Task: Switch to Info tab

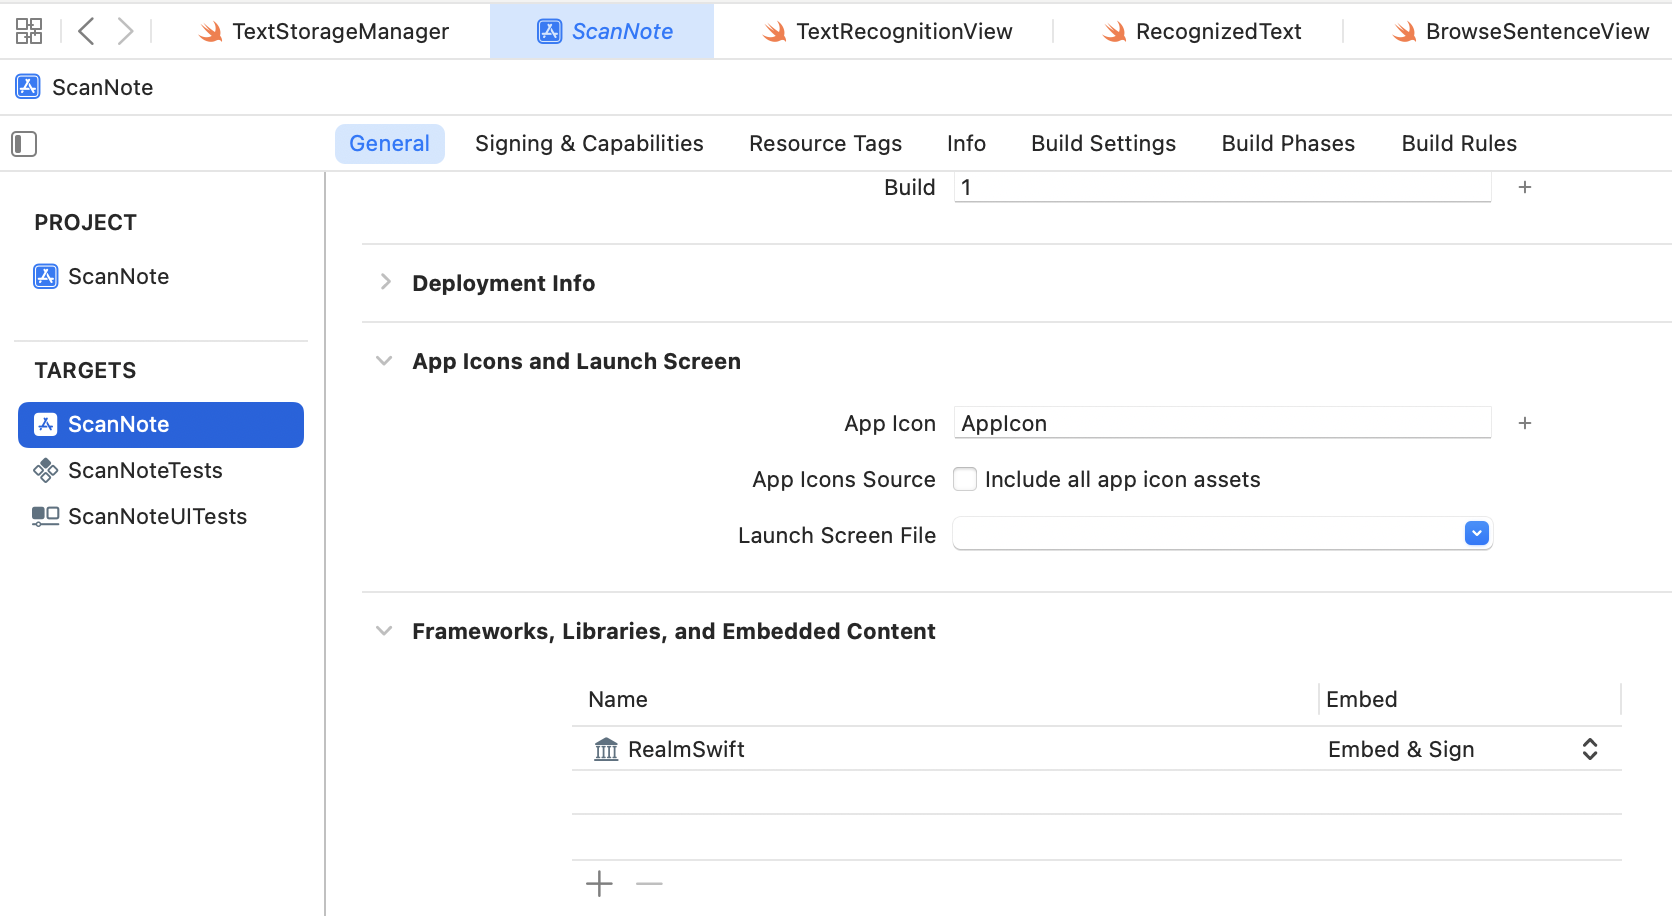Action: point(966,143)
